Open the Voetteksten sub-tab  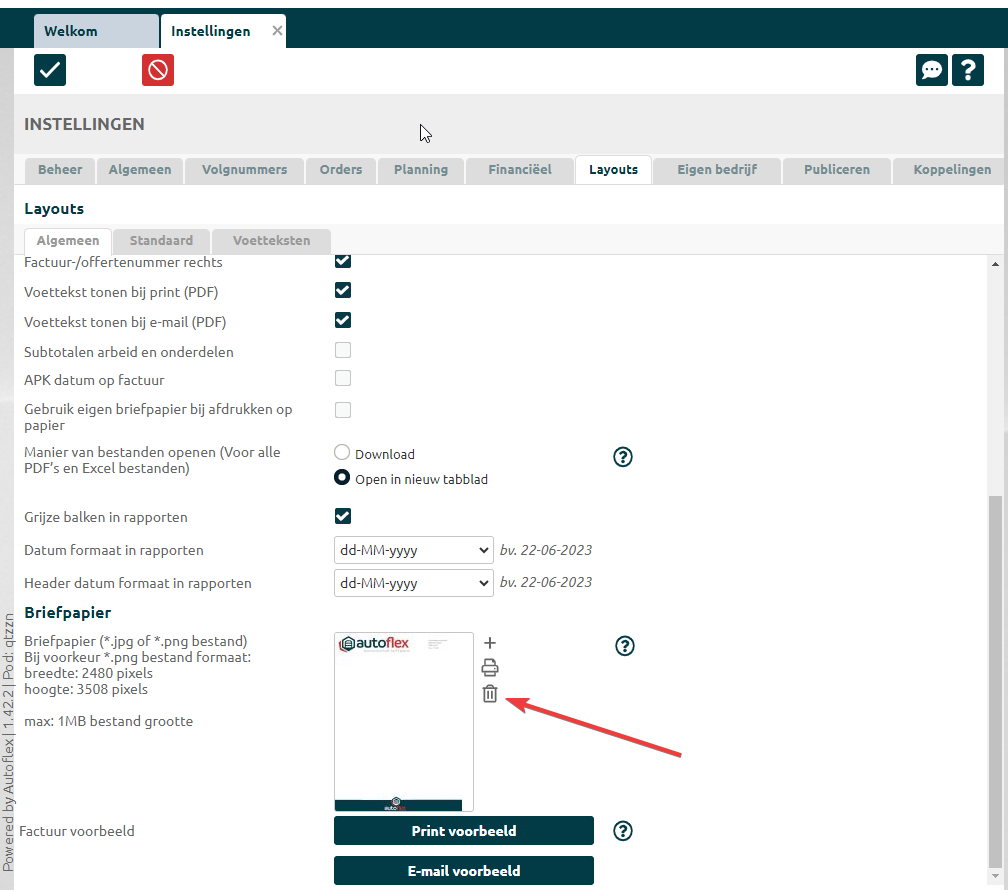coord(271,241)
